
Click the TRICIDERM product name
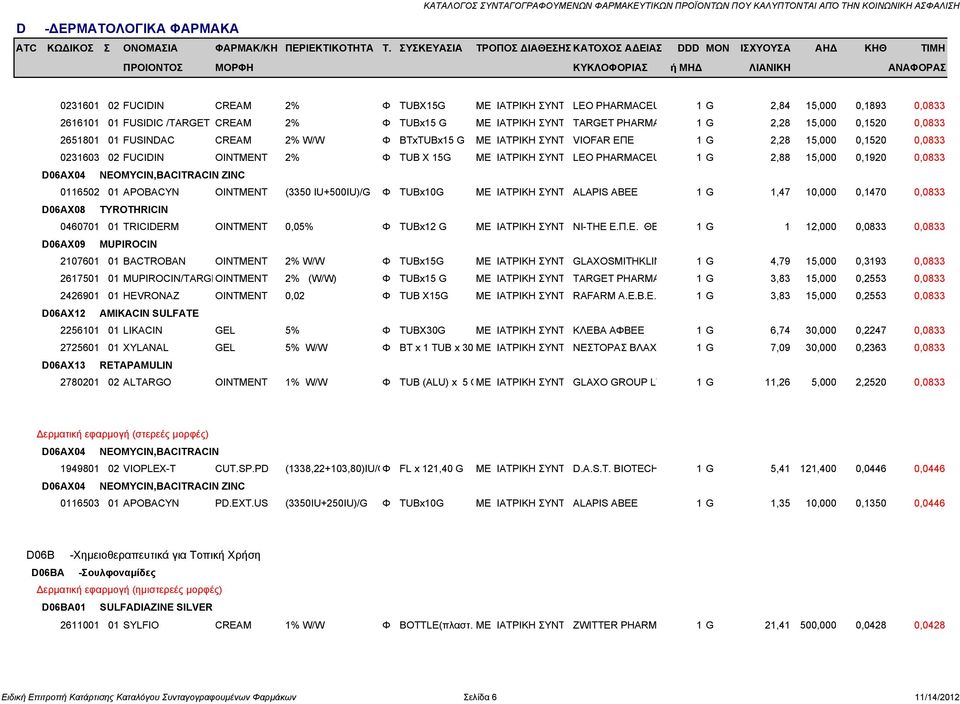click(x=151, y=227)
